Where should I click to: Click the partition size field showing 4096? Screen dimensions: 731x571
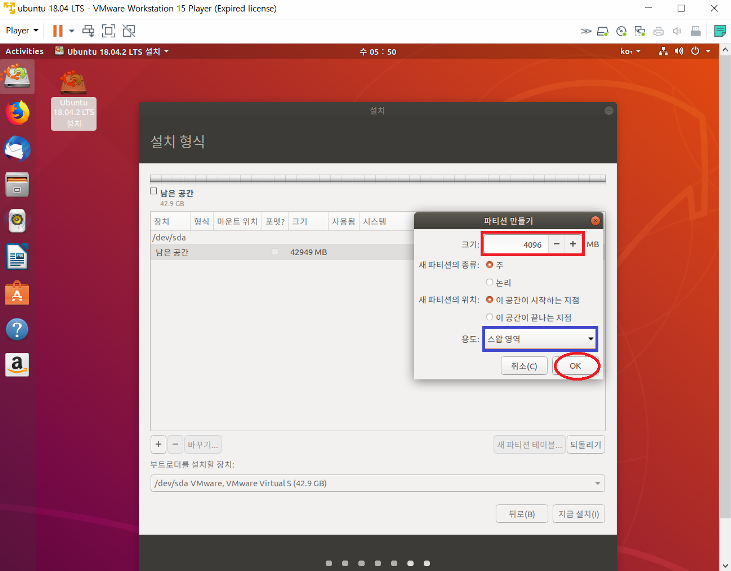516,244
